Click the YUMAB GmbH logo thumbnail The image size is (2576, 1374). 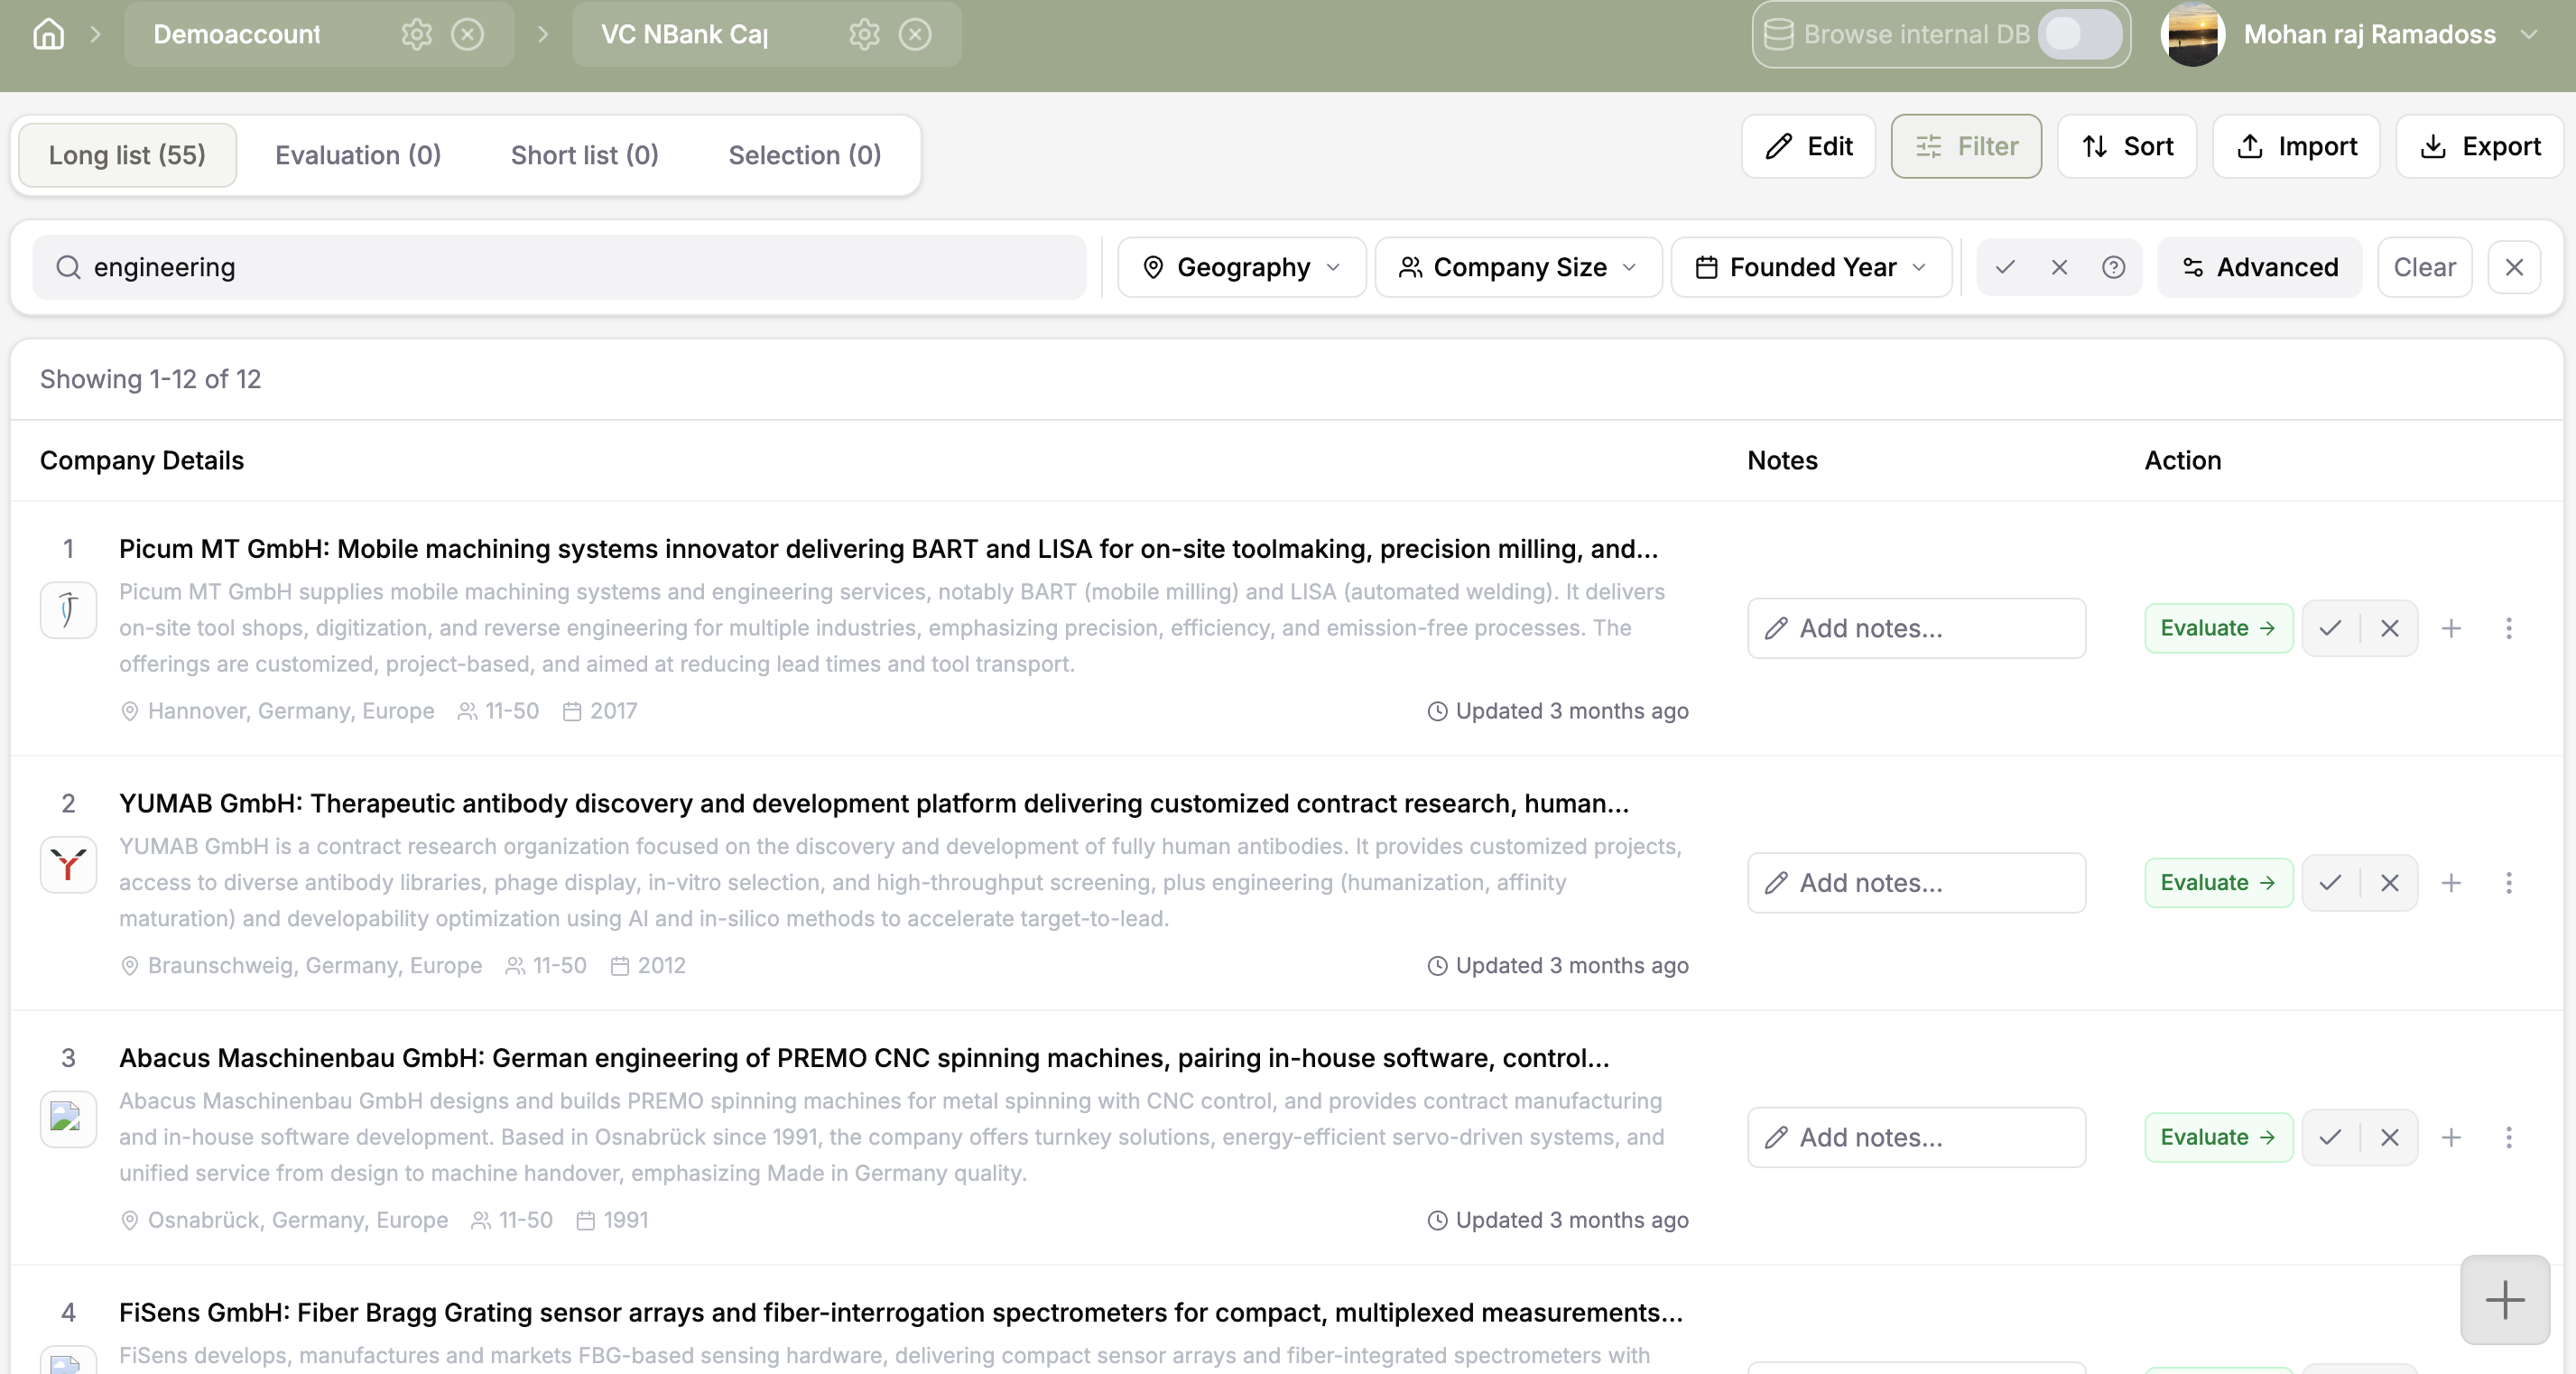pyautogui.click(x=68, y=864)
